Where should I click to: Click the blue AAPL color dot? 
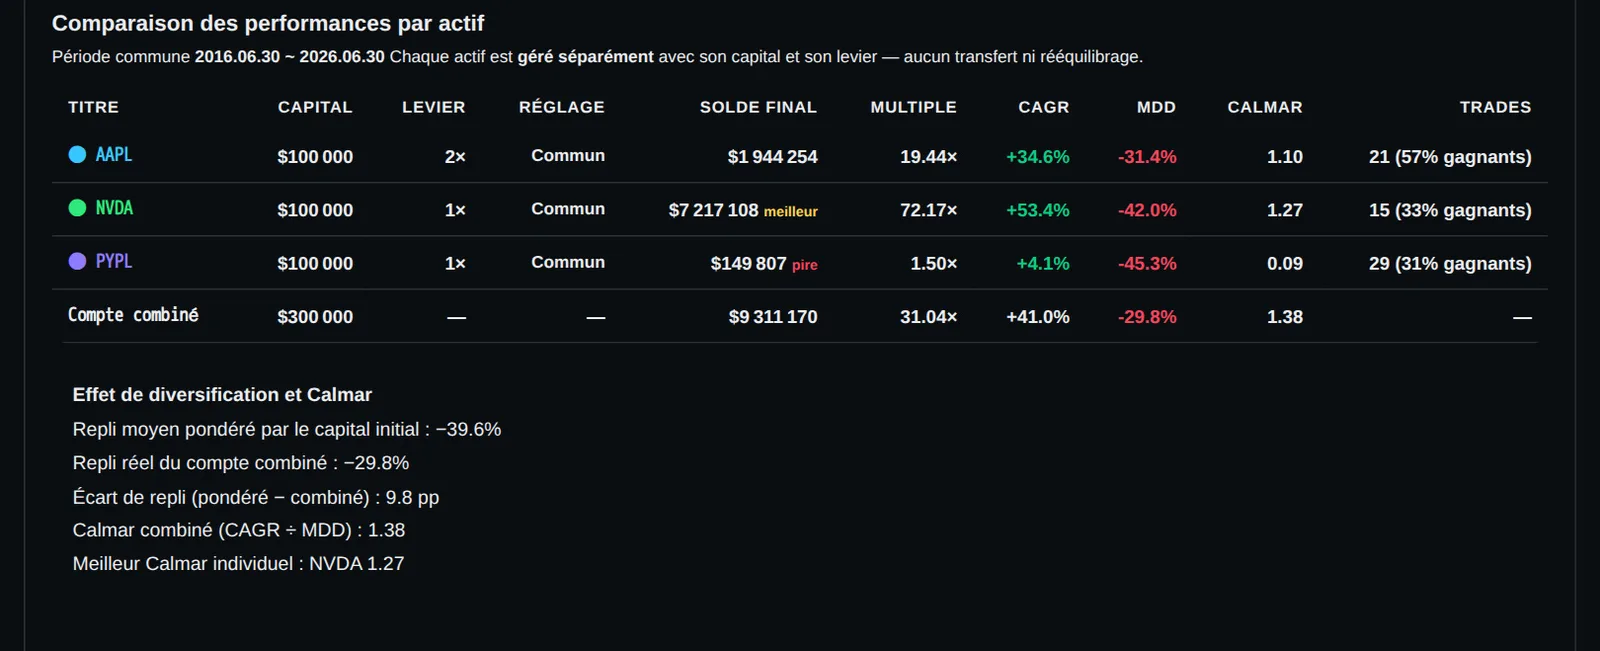coord(77,155)
